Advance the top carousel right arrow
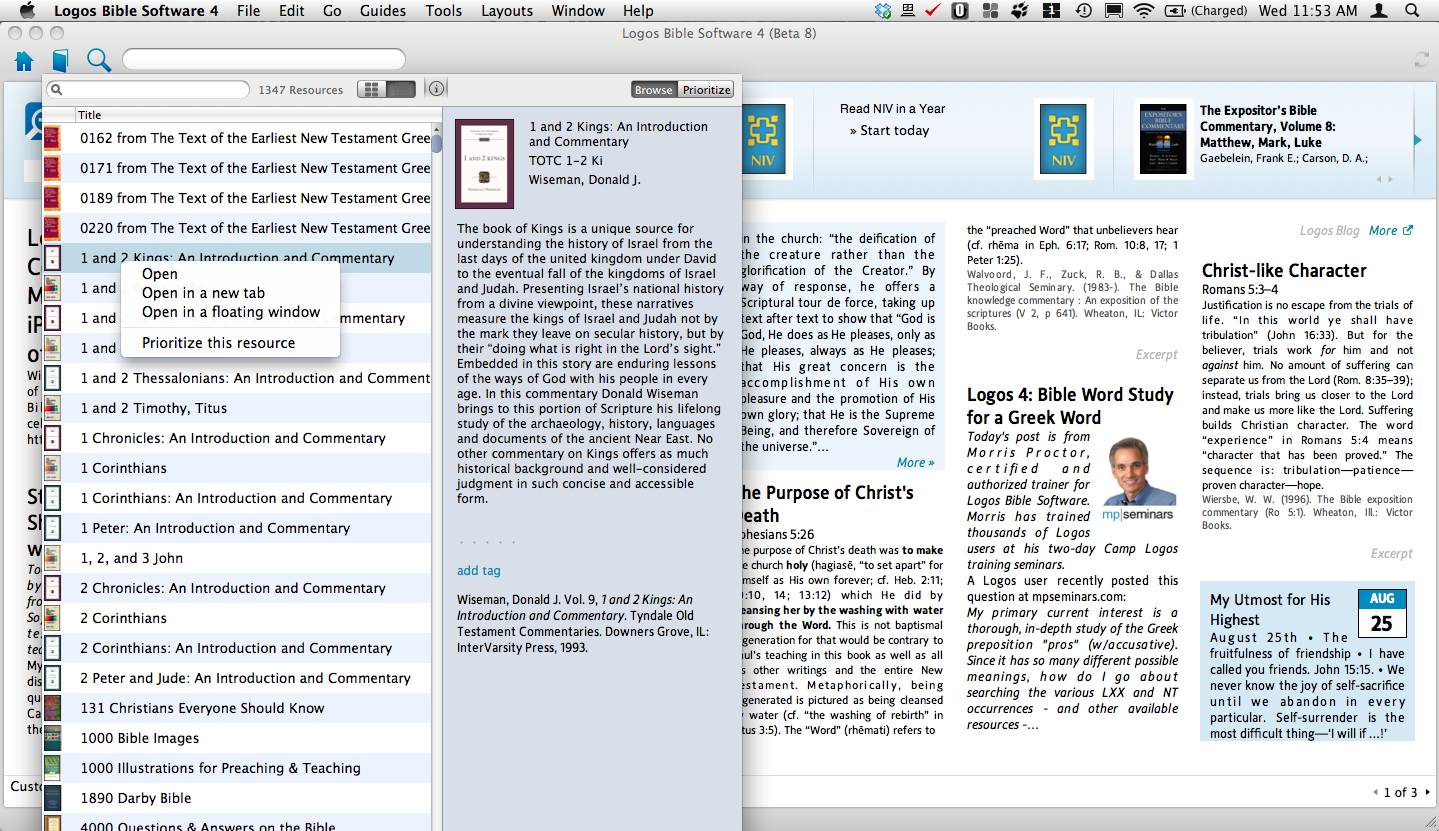1439x831 pixels. click(1418, 140)
